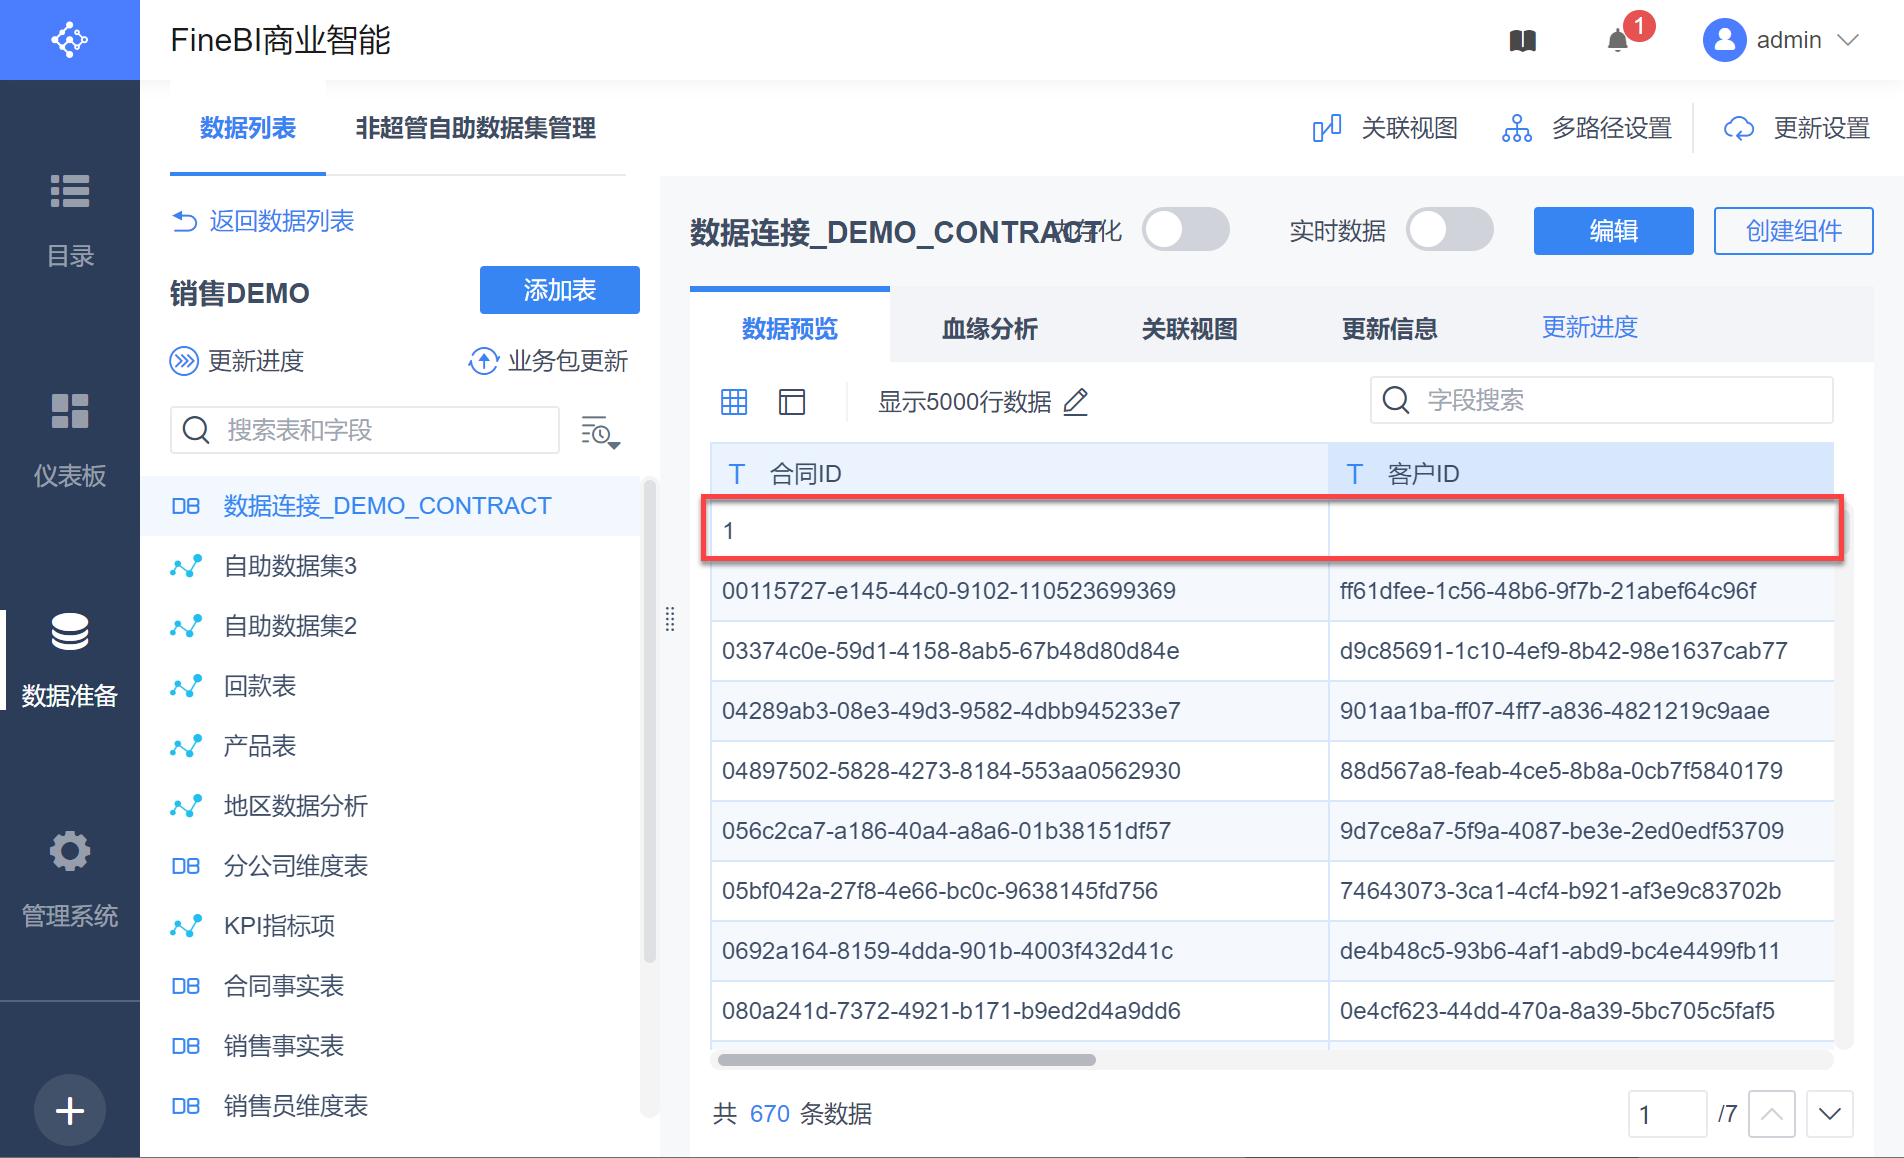The image size is (1904, 1158).
Task: Go to previous page with up arrow
Action: 1771,1114
